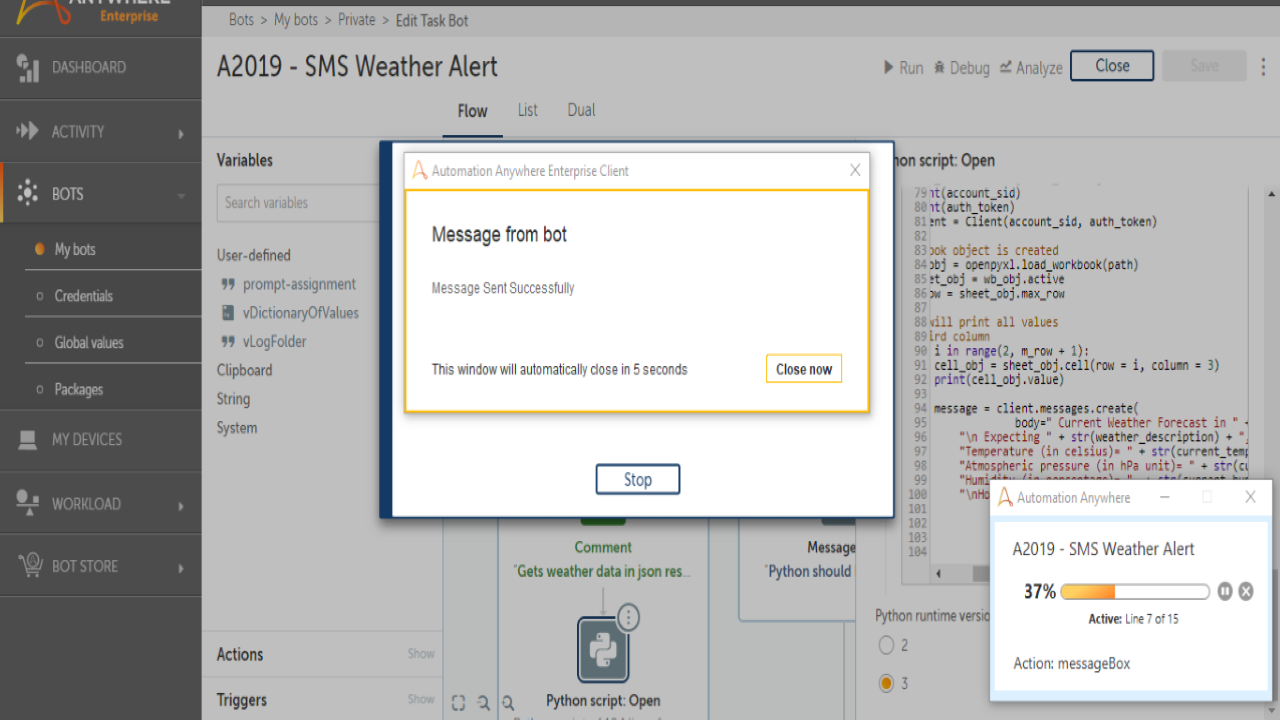Click the Bots breadcrumb link
This screenshot has width=1280, height=720.
(241, 20)
